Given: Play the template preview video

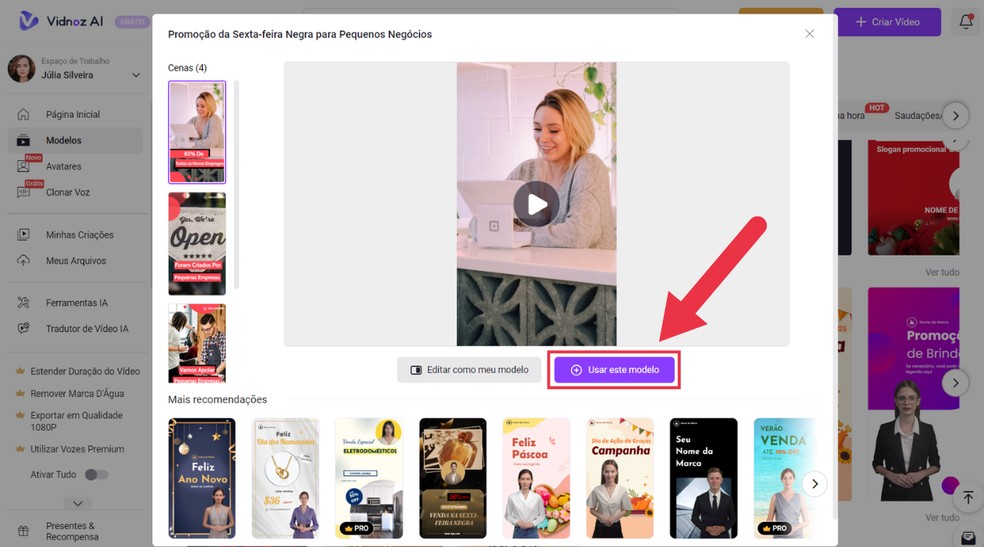Looking at the screenshot, I should click(x=537, y=204).
